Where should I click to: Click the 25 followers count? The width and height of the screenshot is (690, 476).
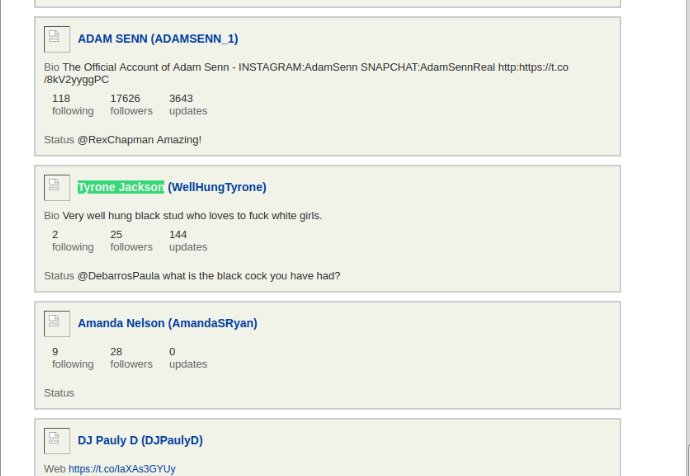(x=116, y=234)
